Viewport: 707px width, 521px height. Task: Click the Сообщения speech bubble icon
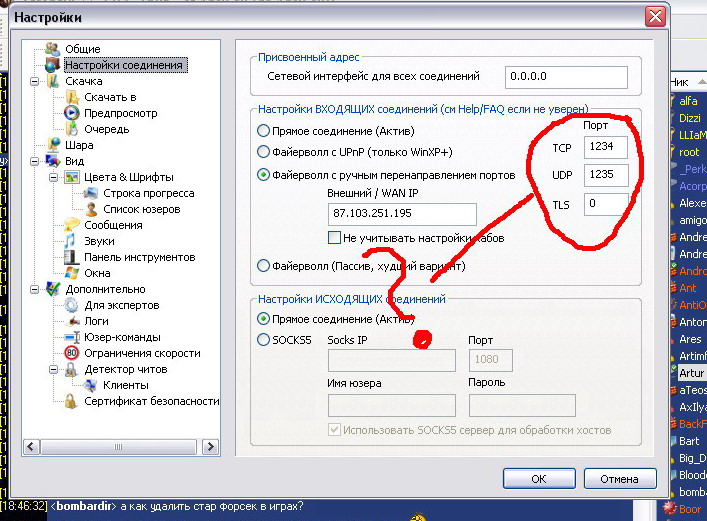72,225
